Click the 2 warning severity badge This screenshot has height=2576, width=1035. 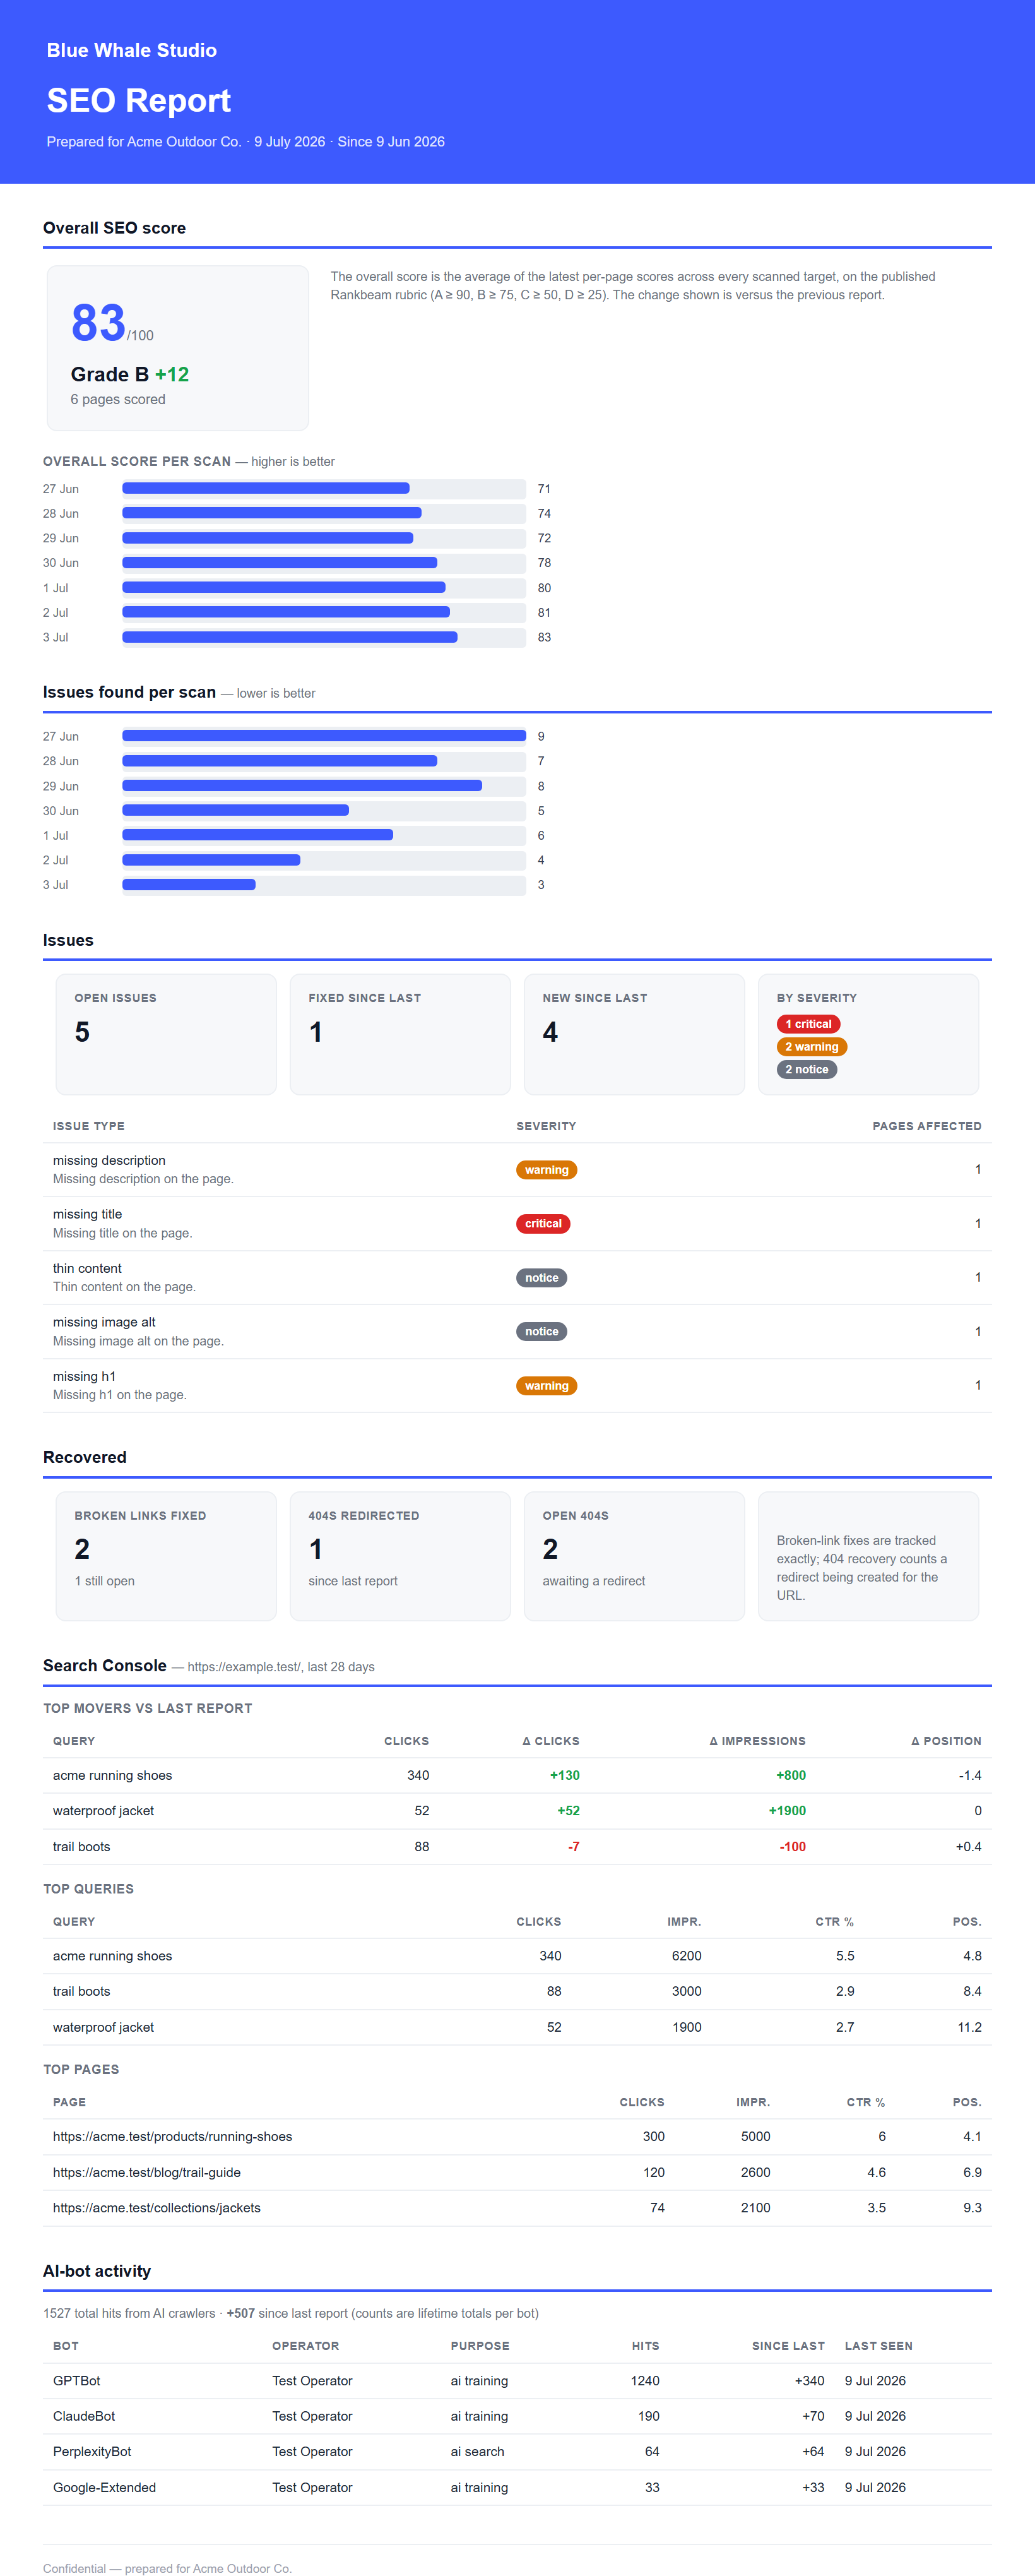tap(812, 1047)
